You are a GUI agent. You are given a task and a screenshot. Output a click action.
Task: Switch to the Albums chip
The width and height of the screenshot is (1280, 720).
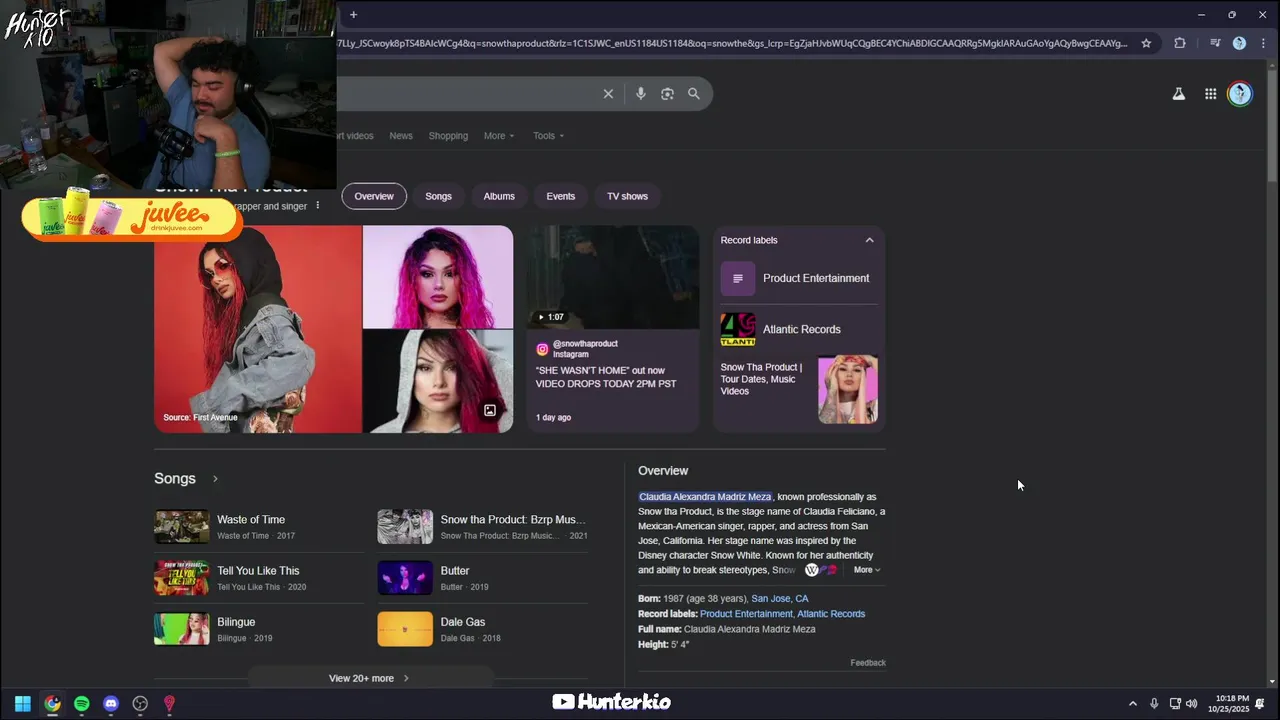[x=499, y=196]
